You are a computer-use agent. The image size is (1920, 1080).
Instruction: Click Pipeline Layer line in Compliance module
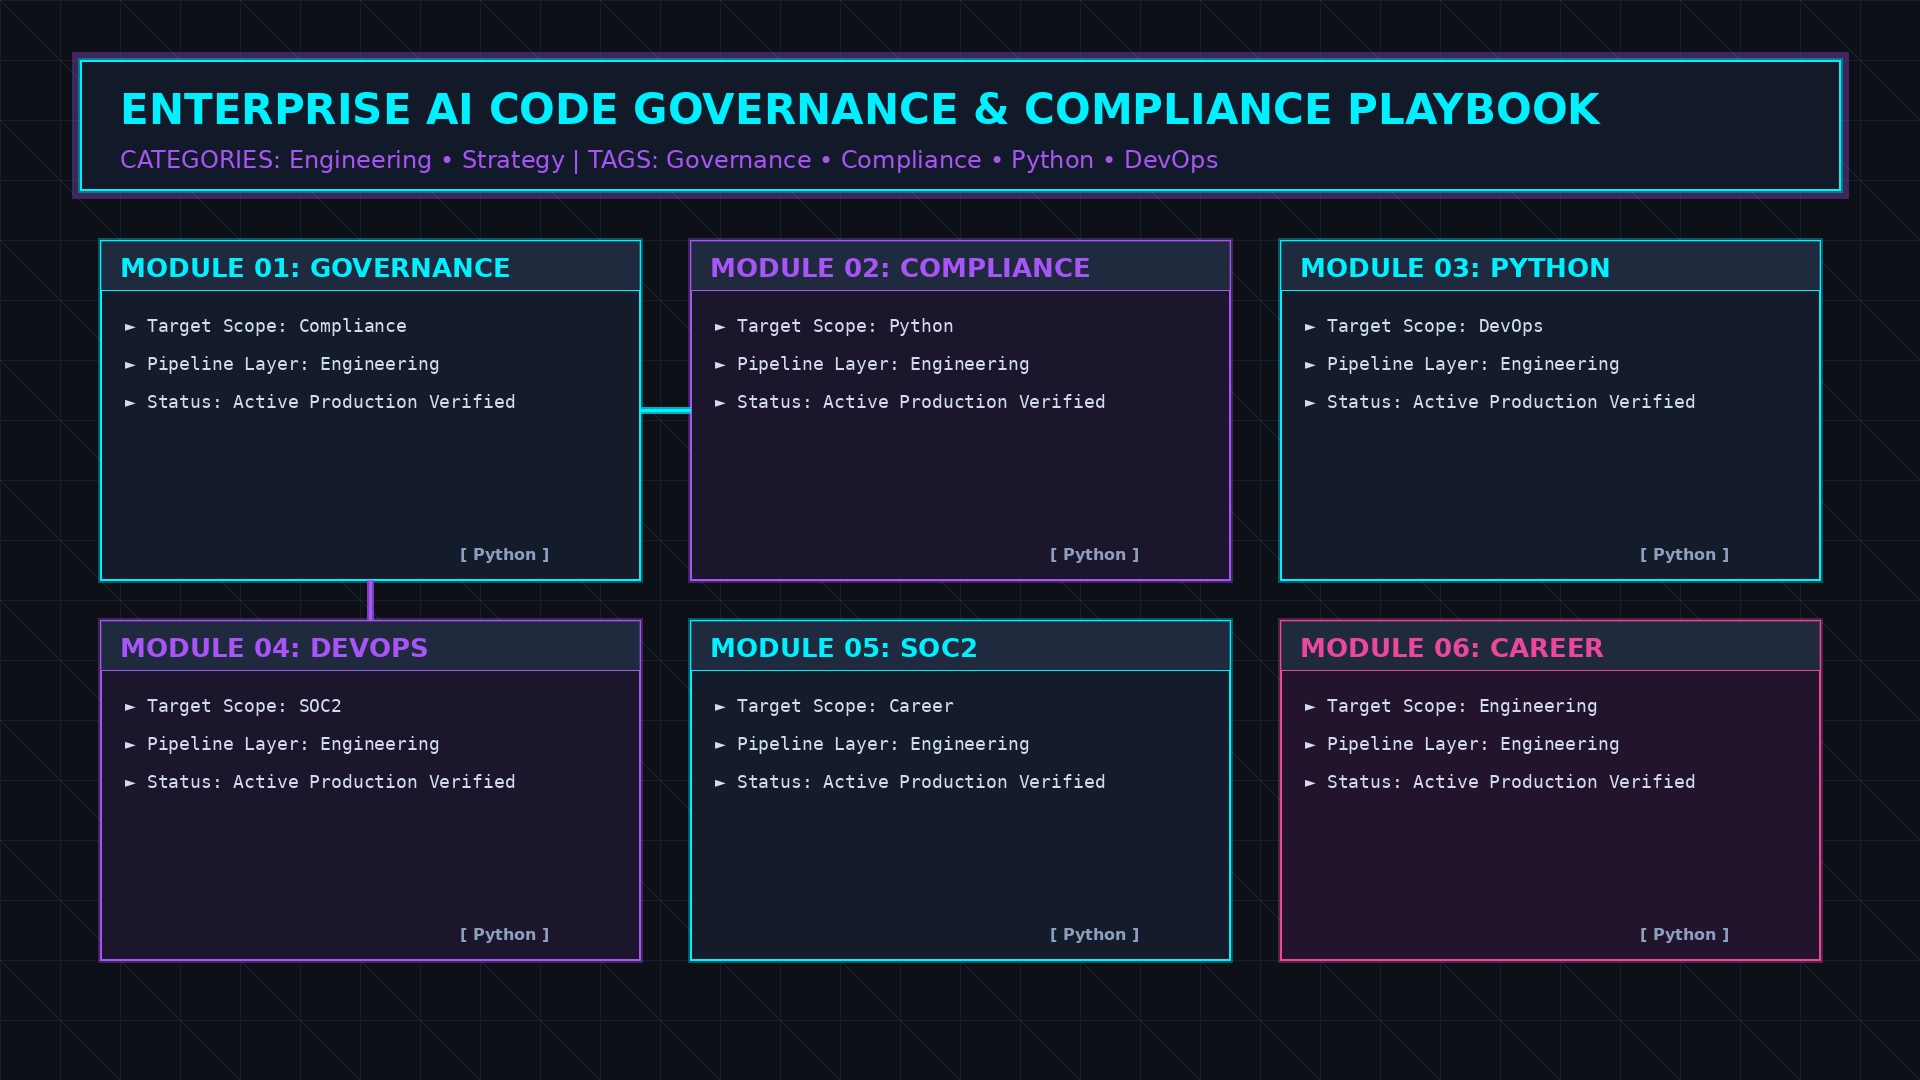(x=872, y=364)
